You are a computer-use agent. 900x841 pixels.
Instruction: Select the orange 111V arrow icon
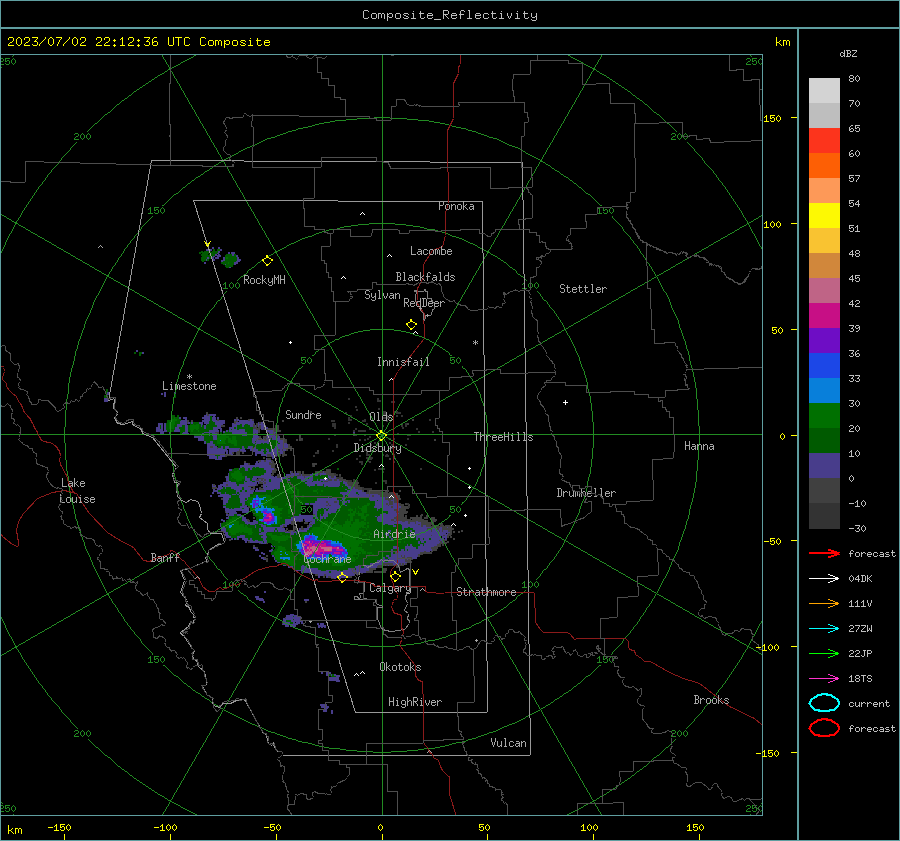click(824, 603)
